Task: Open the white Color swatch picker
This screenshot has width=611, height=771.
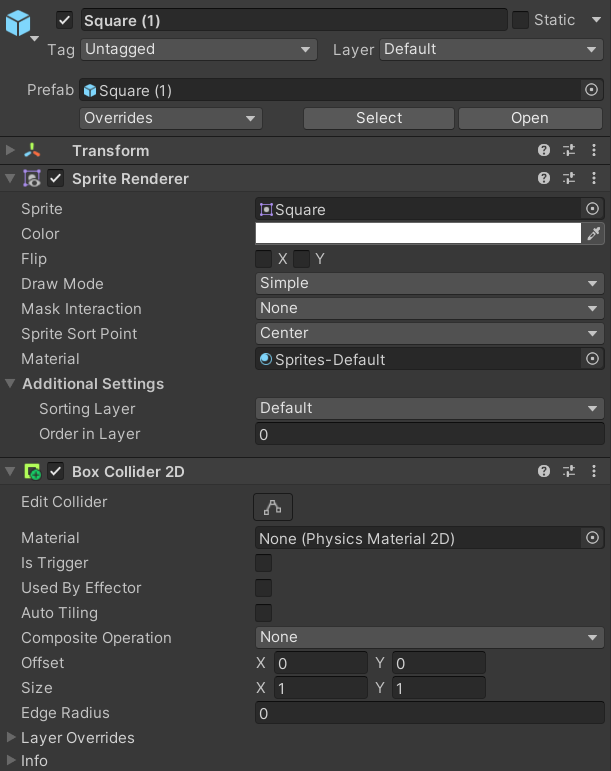Action: (x=418, y=234)
